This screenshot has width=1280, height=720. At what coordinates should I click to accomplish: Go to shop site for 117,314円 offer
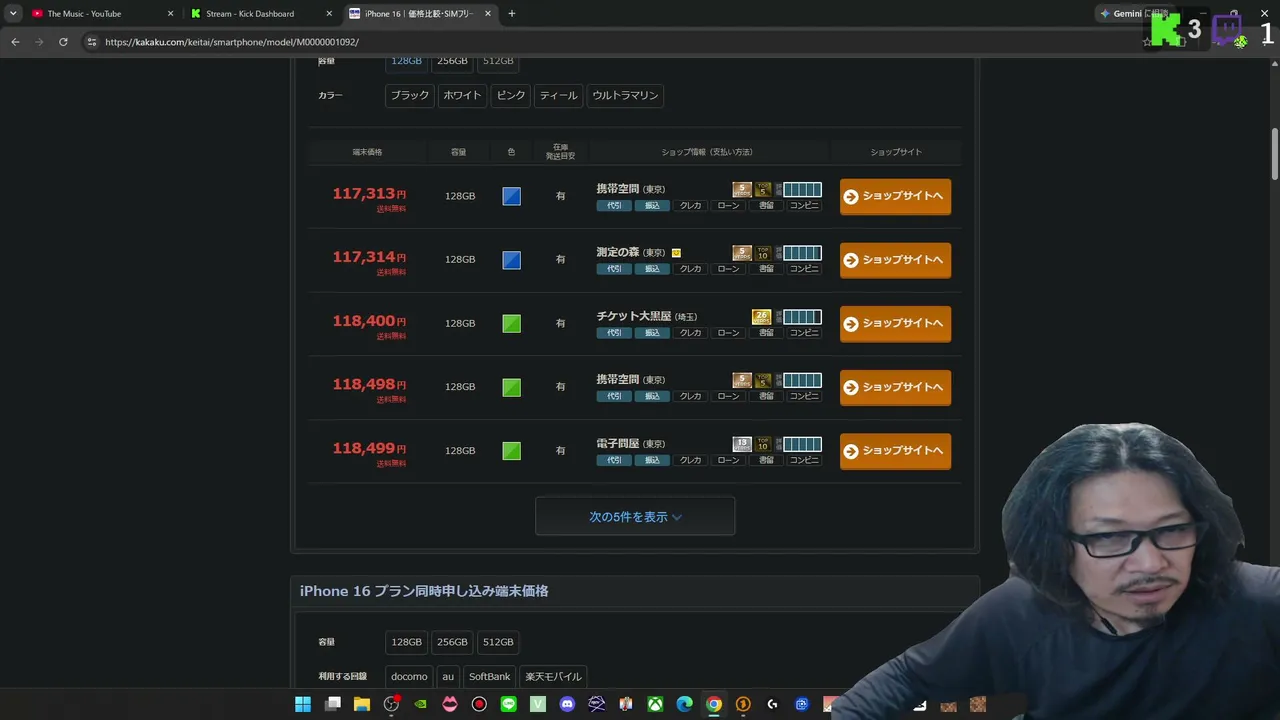[x=895, y=260]
